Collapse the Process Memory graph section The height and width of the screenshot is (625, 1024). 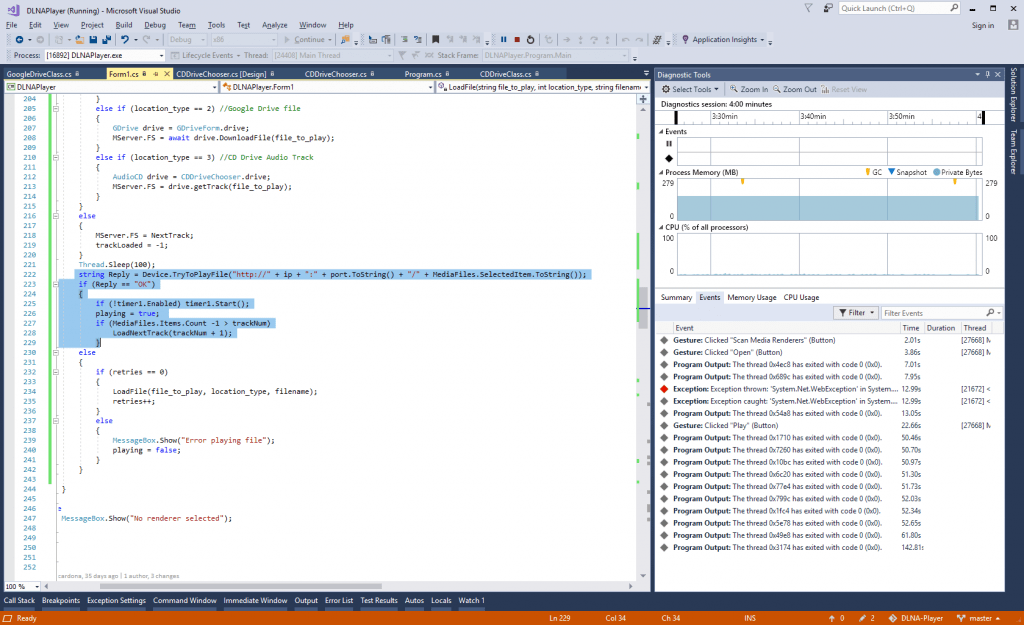661,172
